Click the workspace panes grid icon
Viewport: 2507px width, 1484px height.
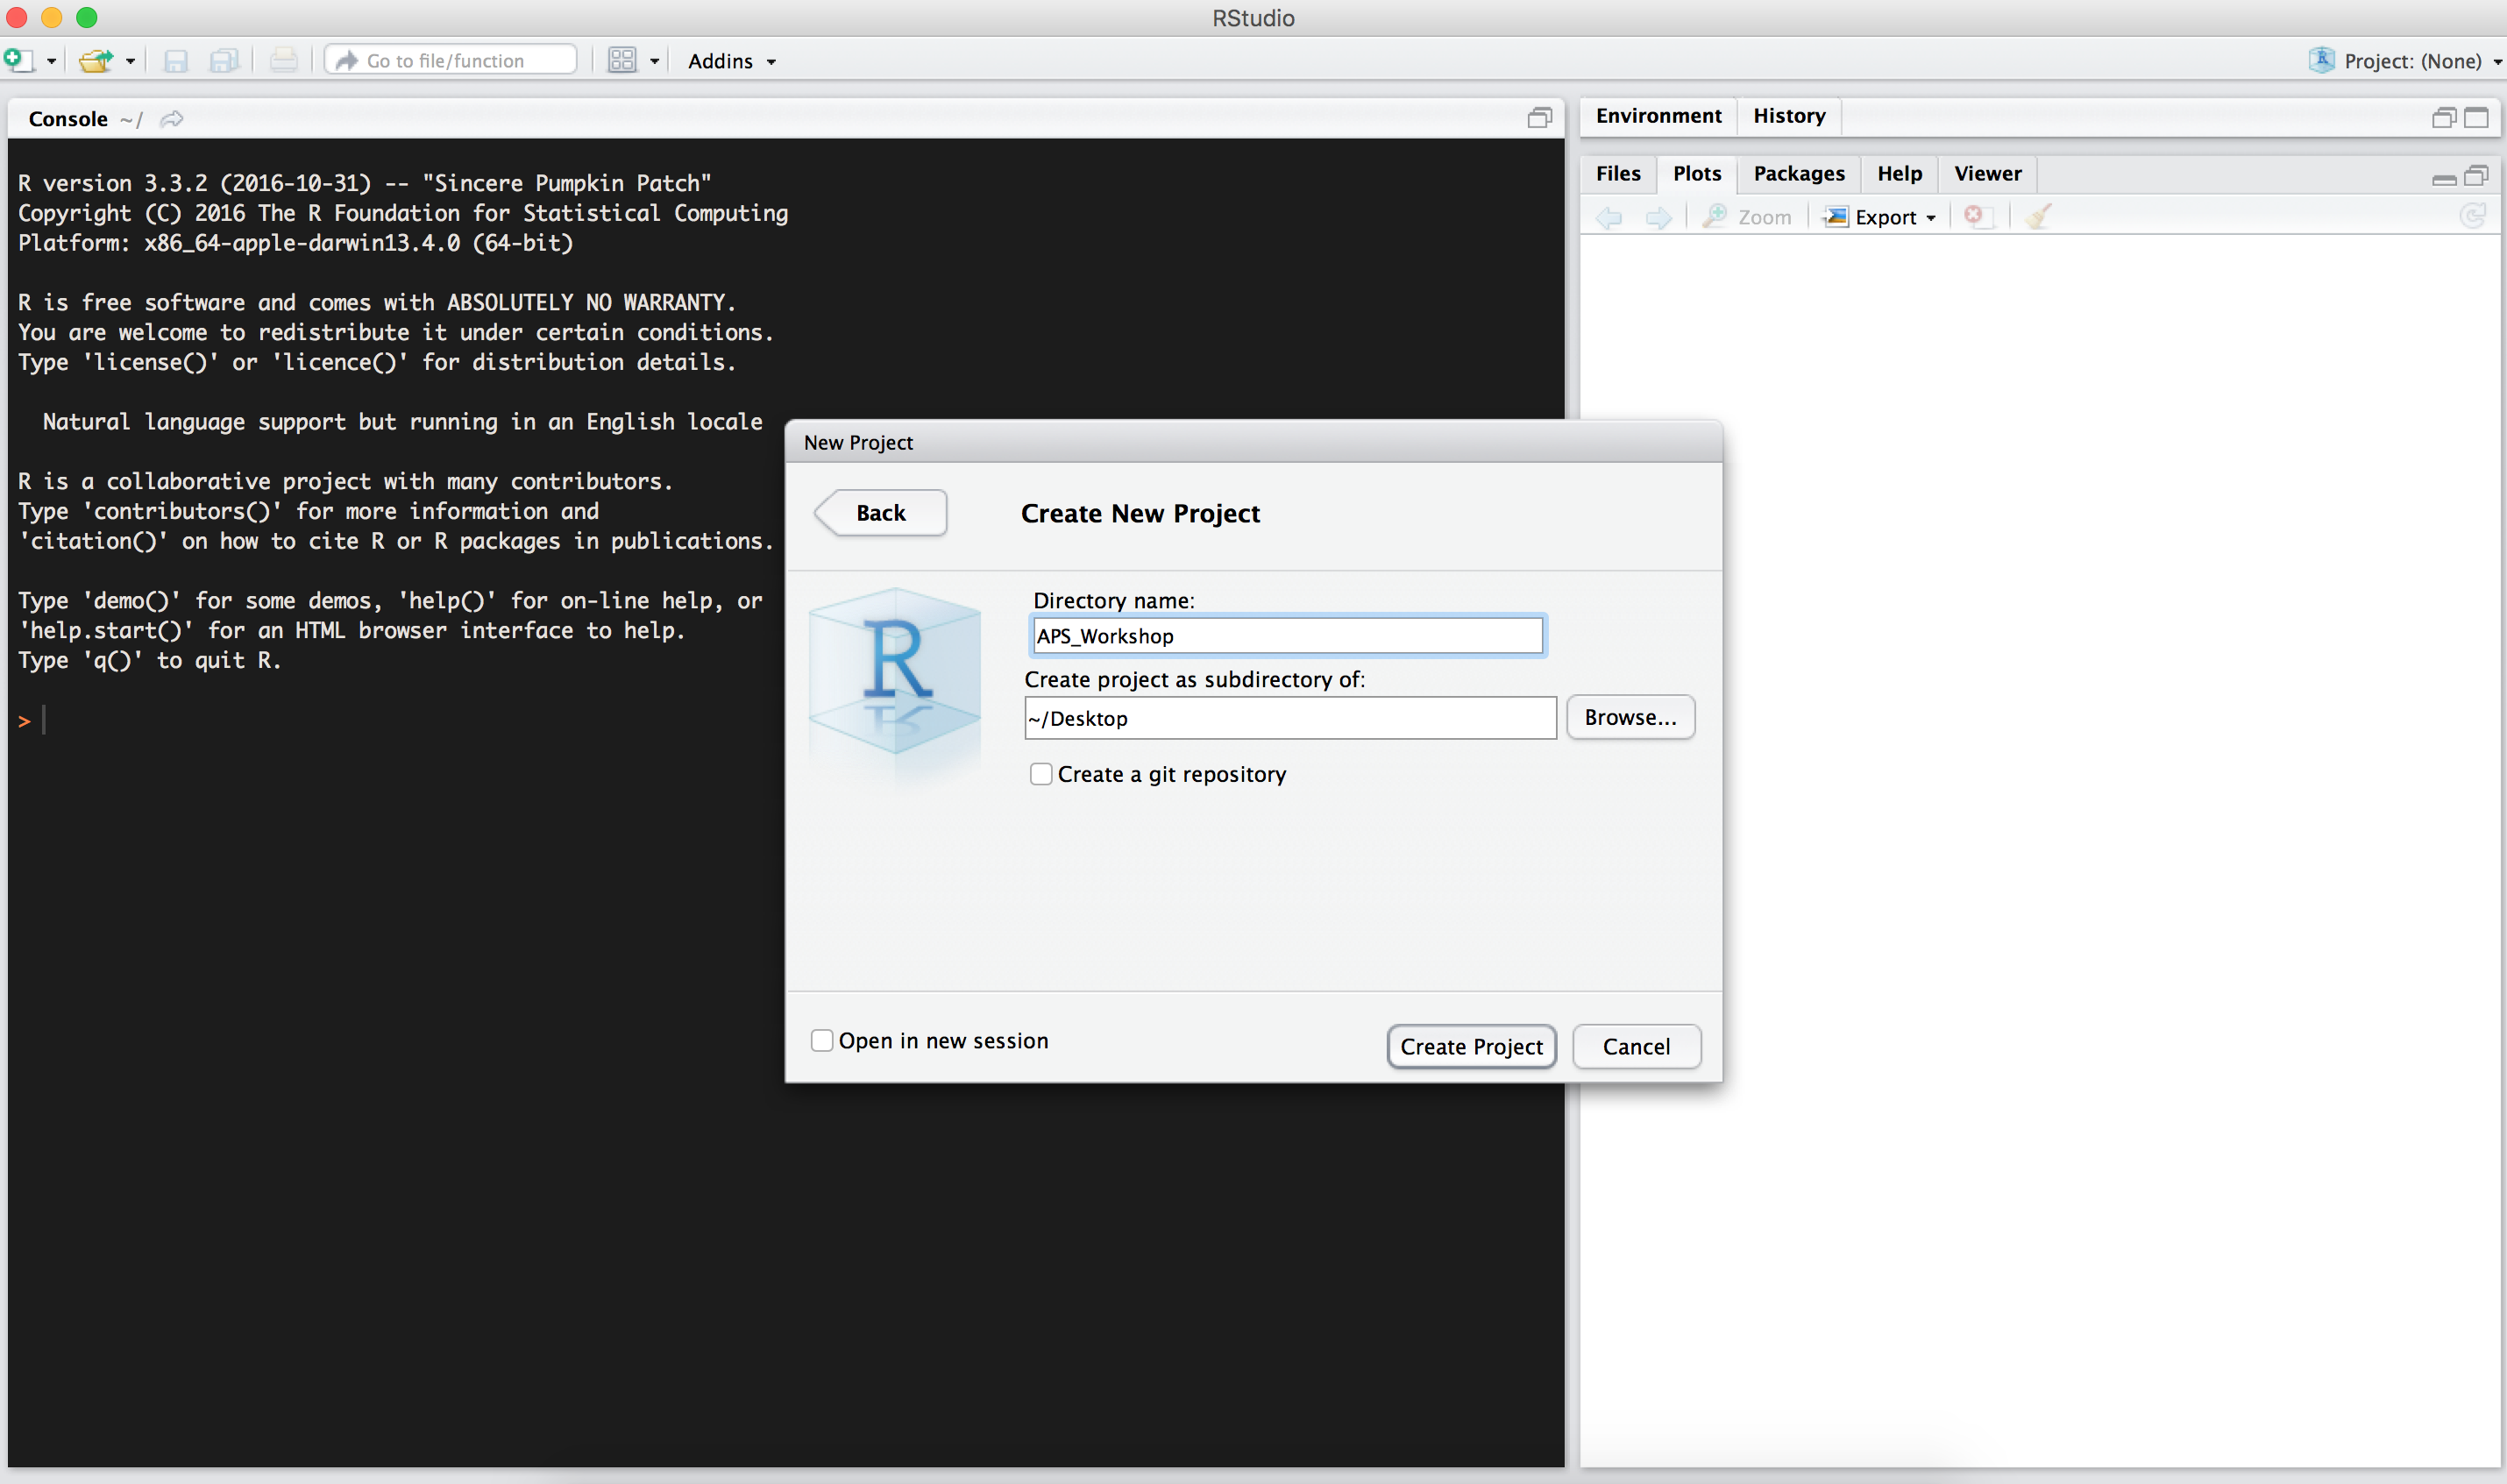tap(622, 61)
